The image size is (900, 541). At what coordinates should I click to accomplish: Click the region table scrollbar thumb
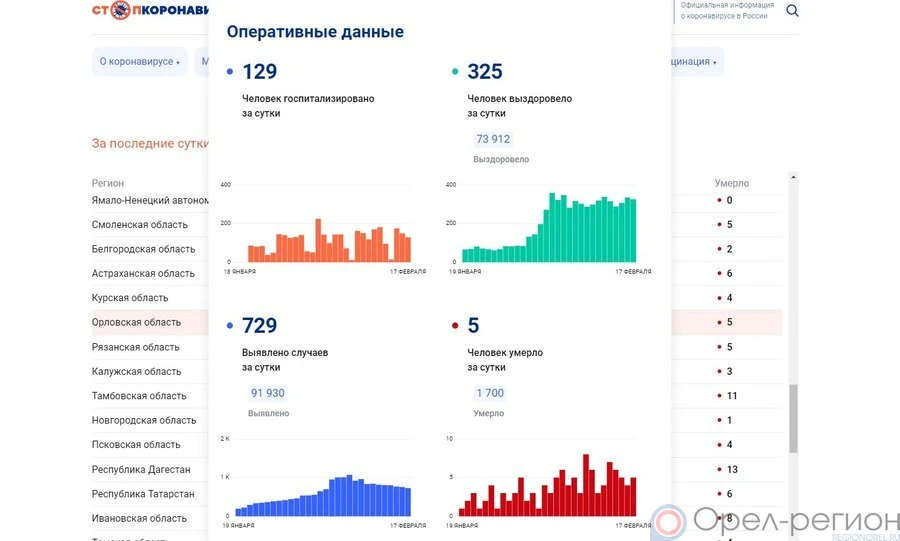(794, 418)
